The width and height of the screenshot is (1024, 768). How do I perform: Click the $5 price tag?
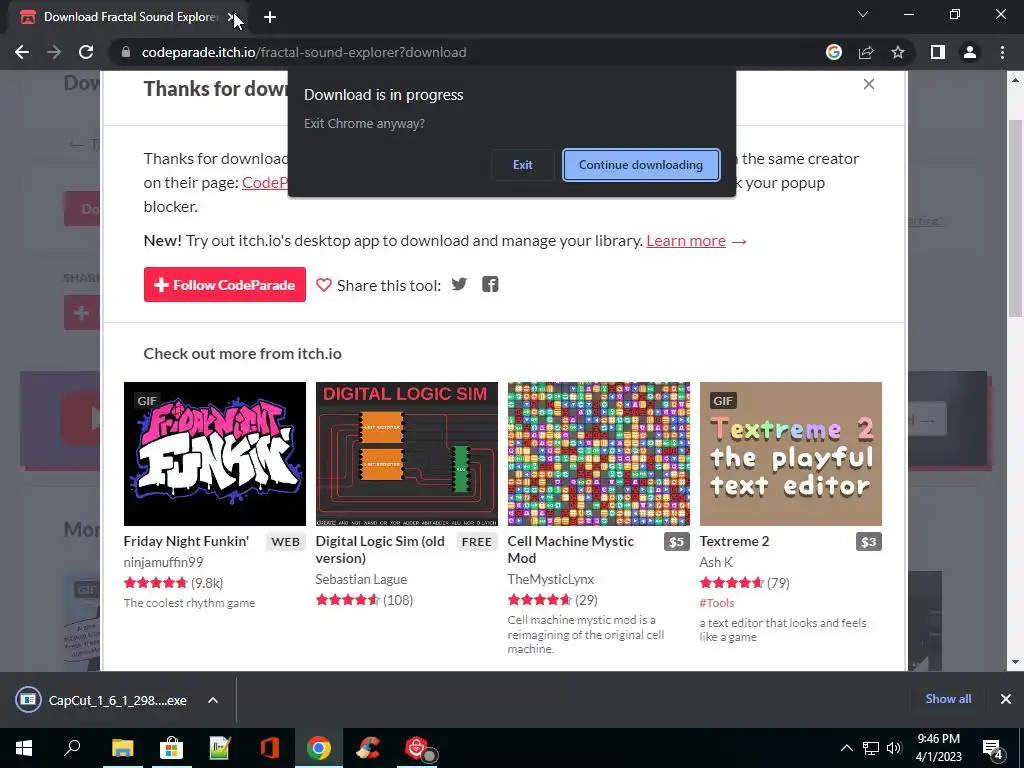tap(677, 541)
